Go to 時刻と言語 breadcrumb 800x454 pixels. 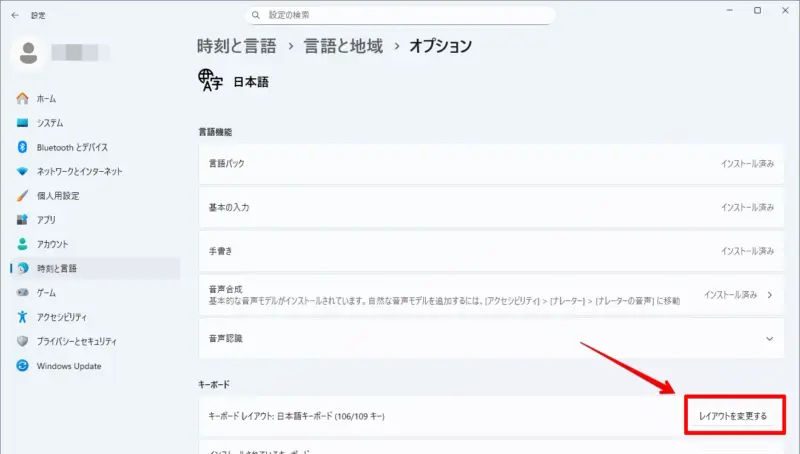tap(238, 46)
